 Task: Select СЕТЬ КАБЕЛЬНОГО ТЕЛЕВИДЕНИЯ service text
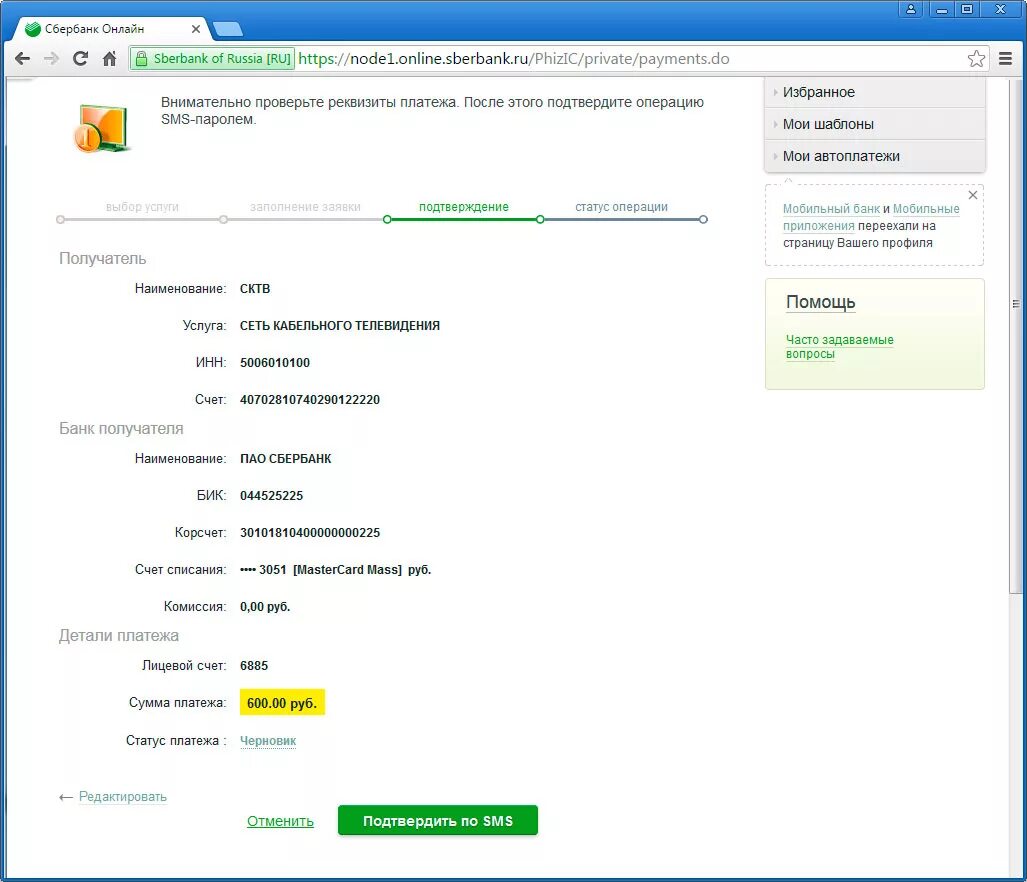click(340, 326)
